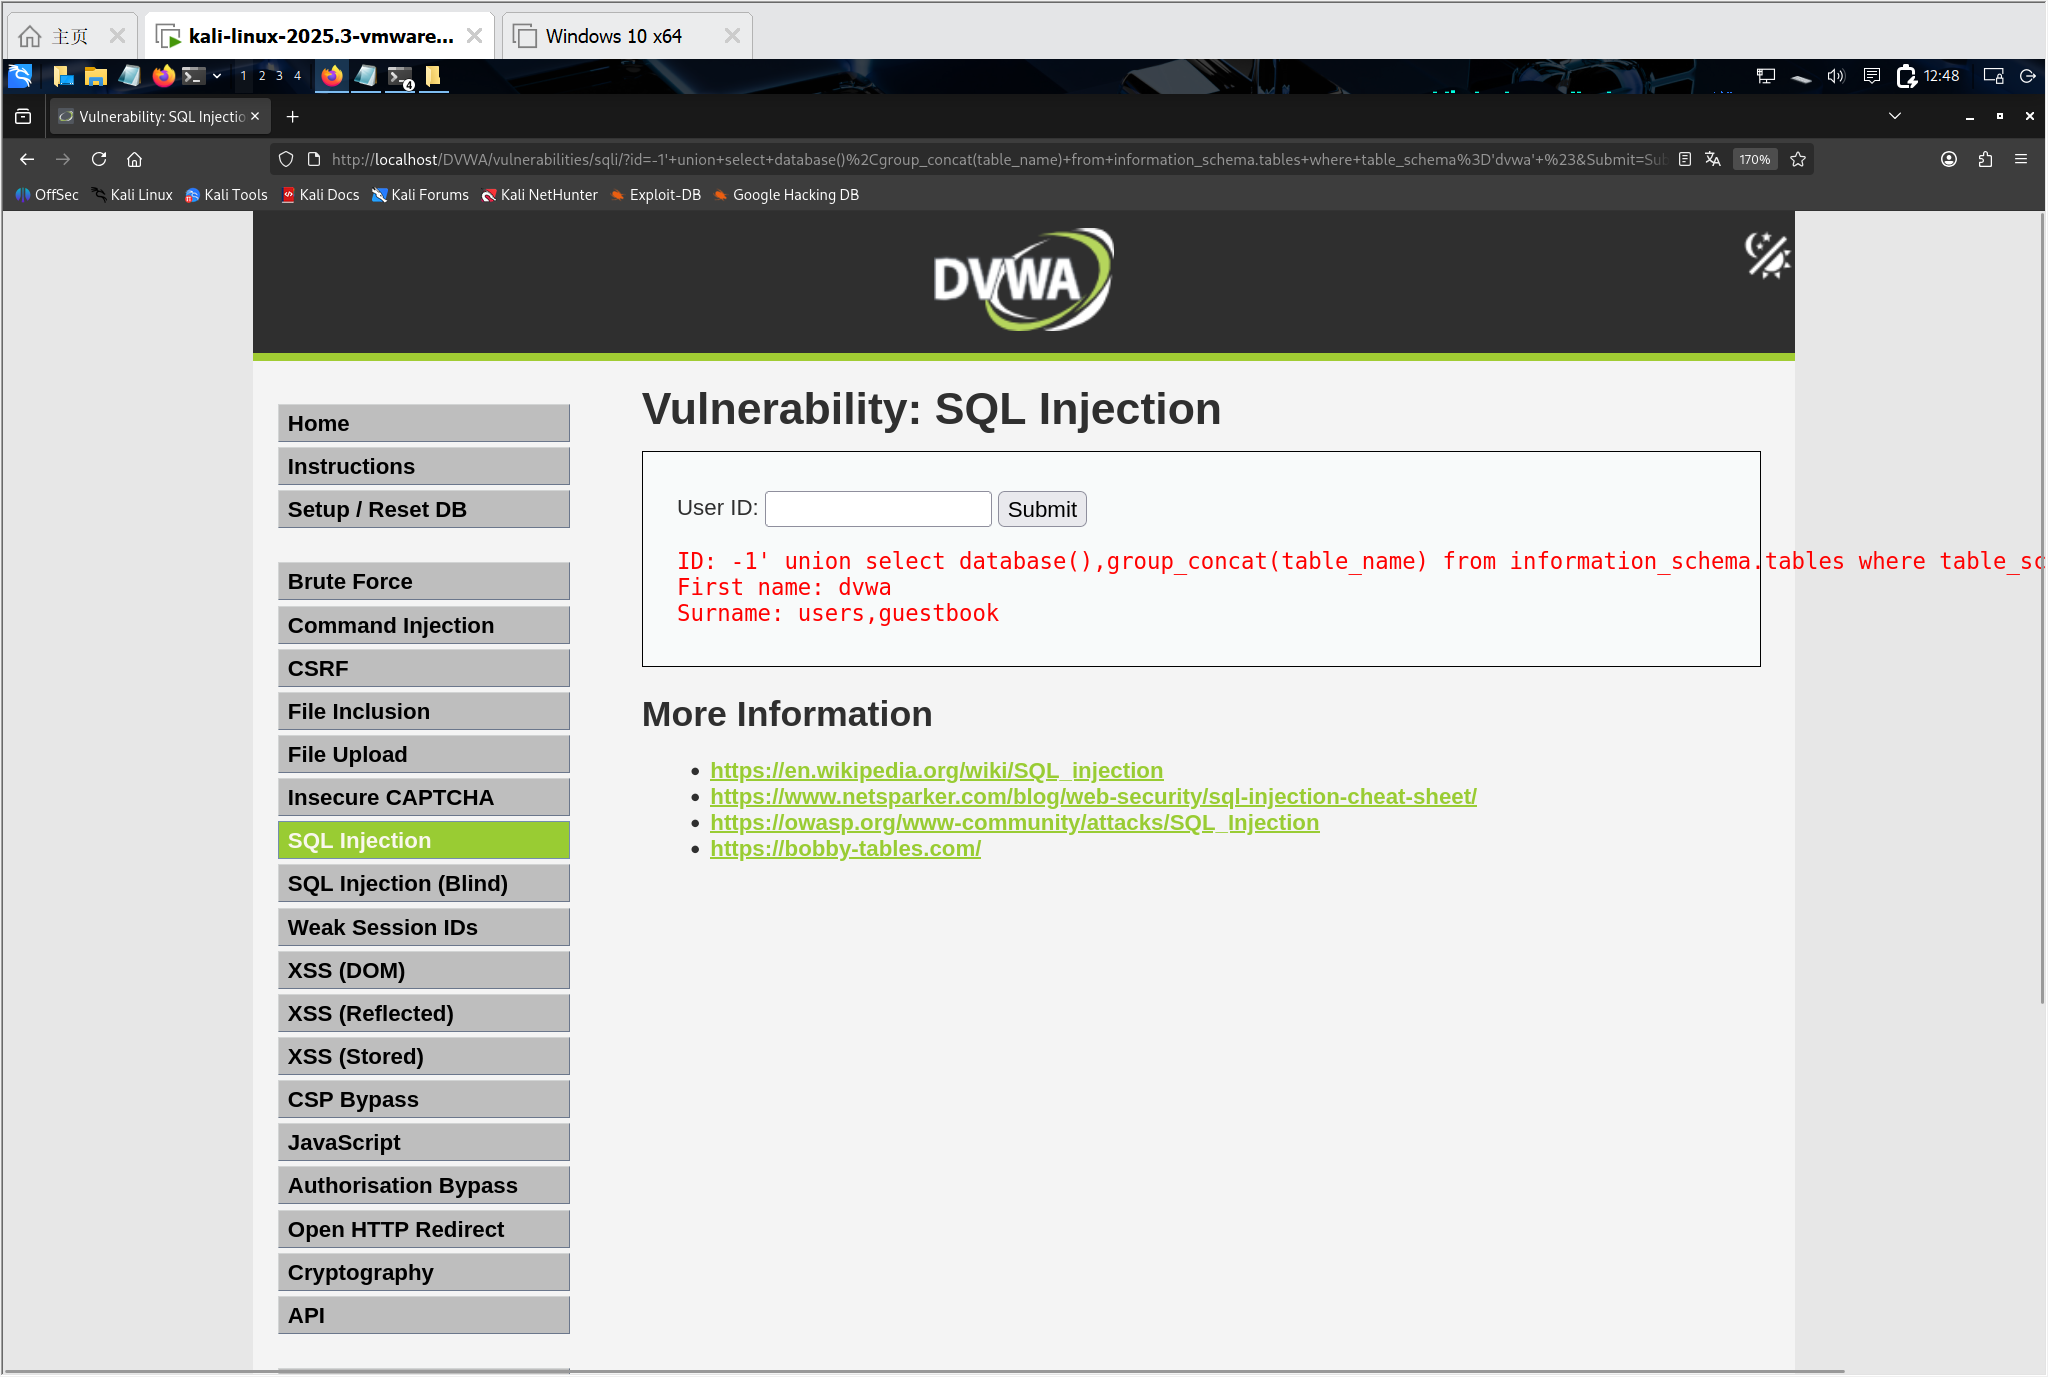The width and height of the screenshot is (2048, 1377).
Task: Click the Firefox account icon
Action: [1949, 159]
